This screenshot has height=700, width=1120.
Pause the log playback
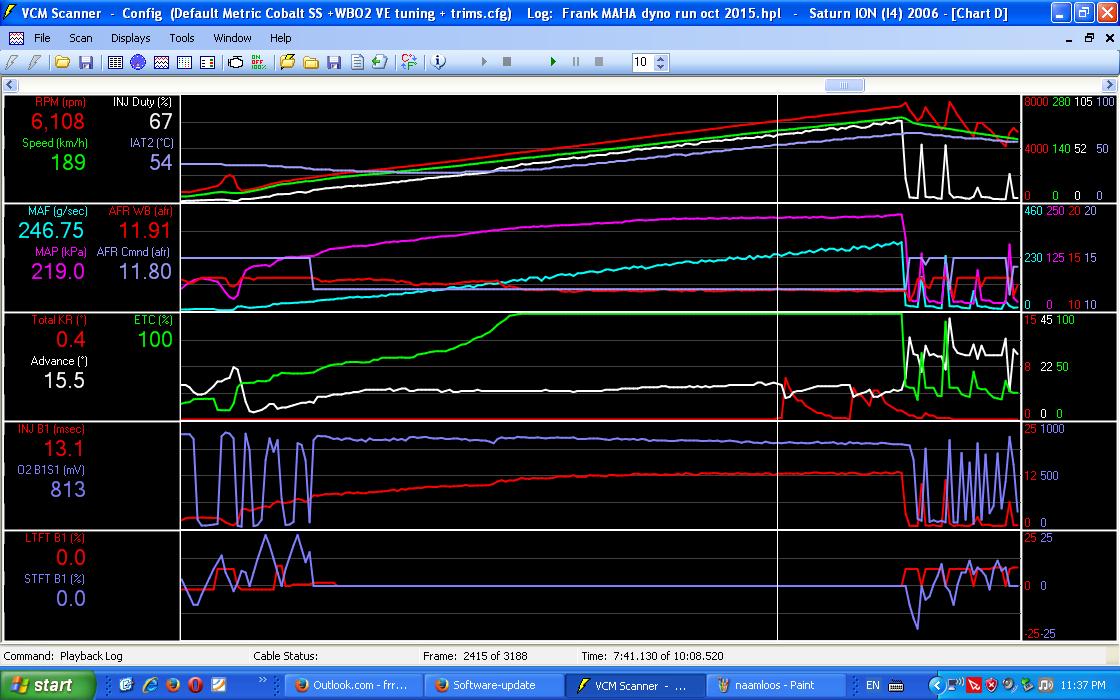(x=576, y=62)
